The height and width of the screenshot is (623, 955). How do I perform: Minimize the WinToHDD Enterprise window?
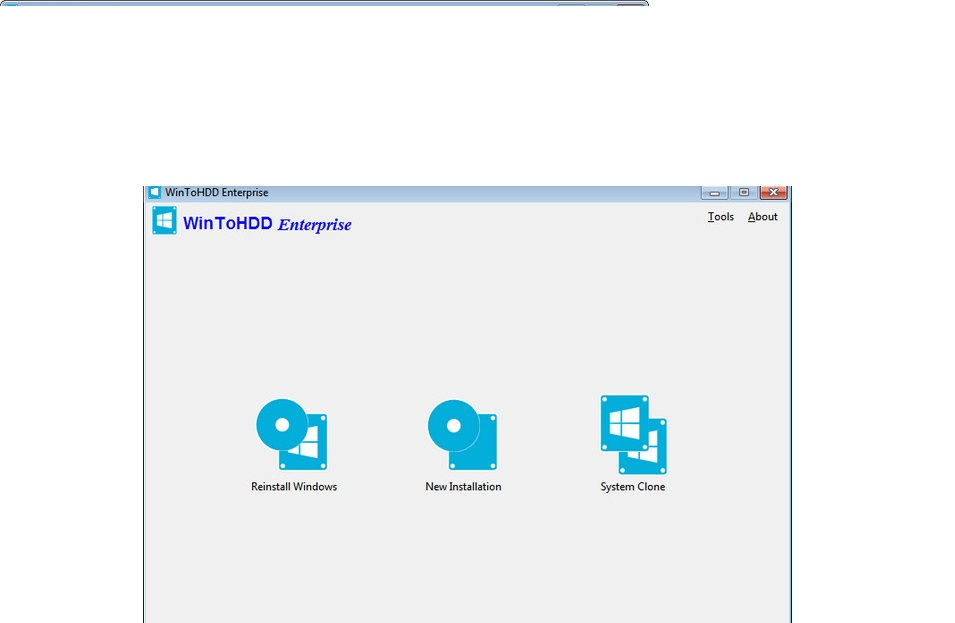point(714,192)
